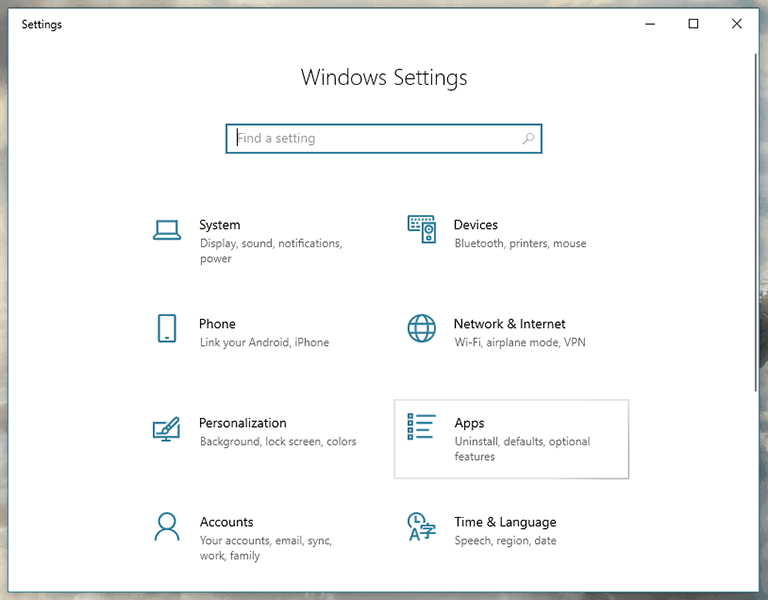Viewport: 768px width, 600px height.
Task: Click the vertical scrollbar thumb
Action: [755, 222]
